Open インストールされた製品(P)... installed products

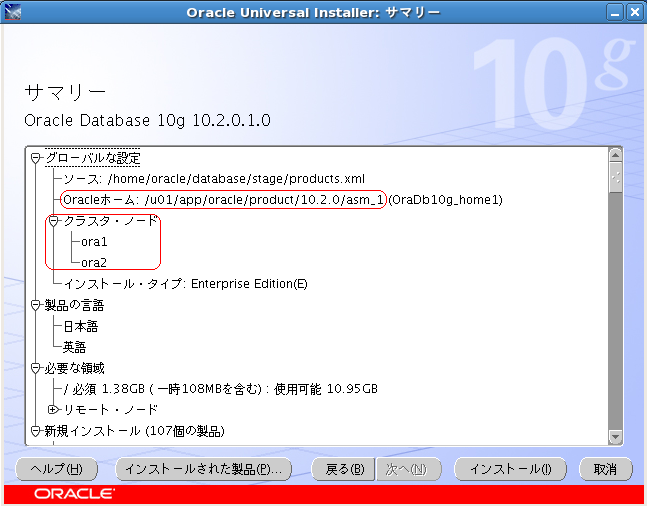[203, 469]
